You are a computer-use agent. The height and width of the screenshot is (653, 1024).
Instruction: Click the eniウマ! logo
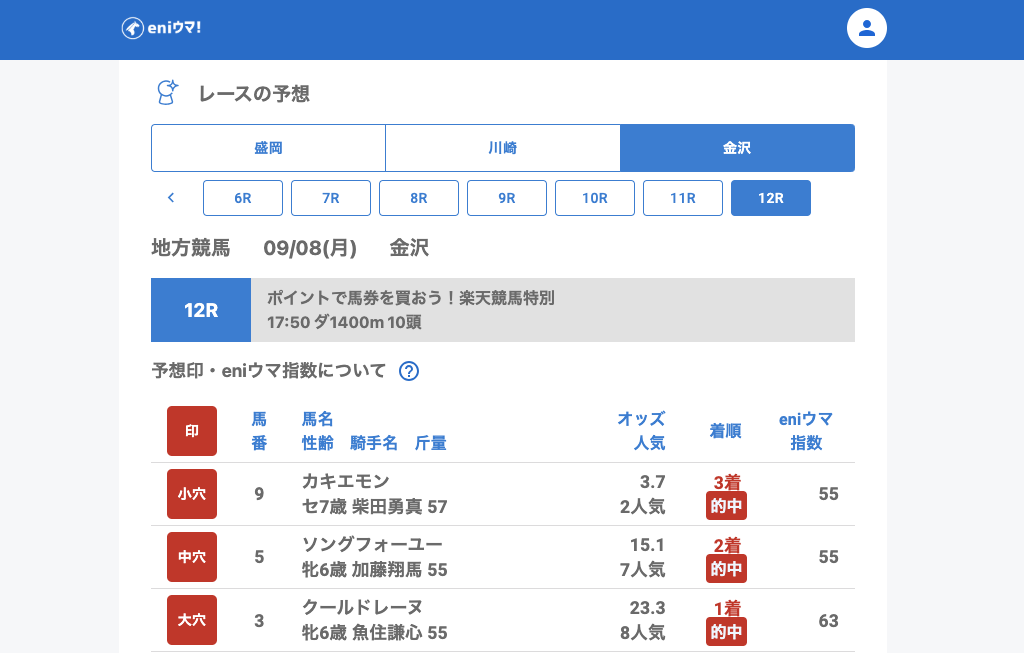pos(162,28)
